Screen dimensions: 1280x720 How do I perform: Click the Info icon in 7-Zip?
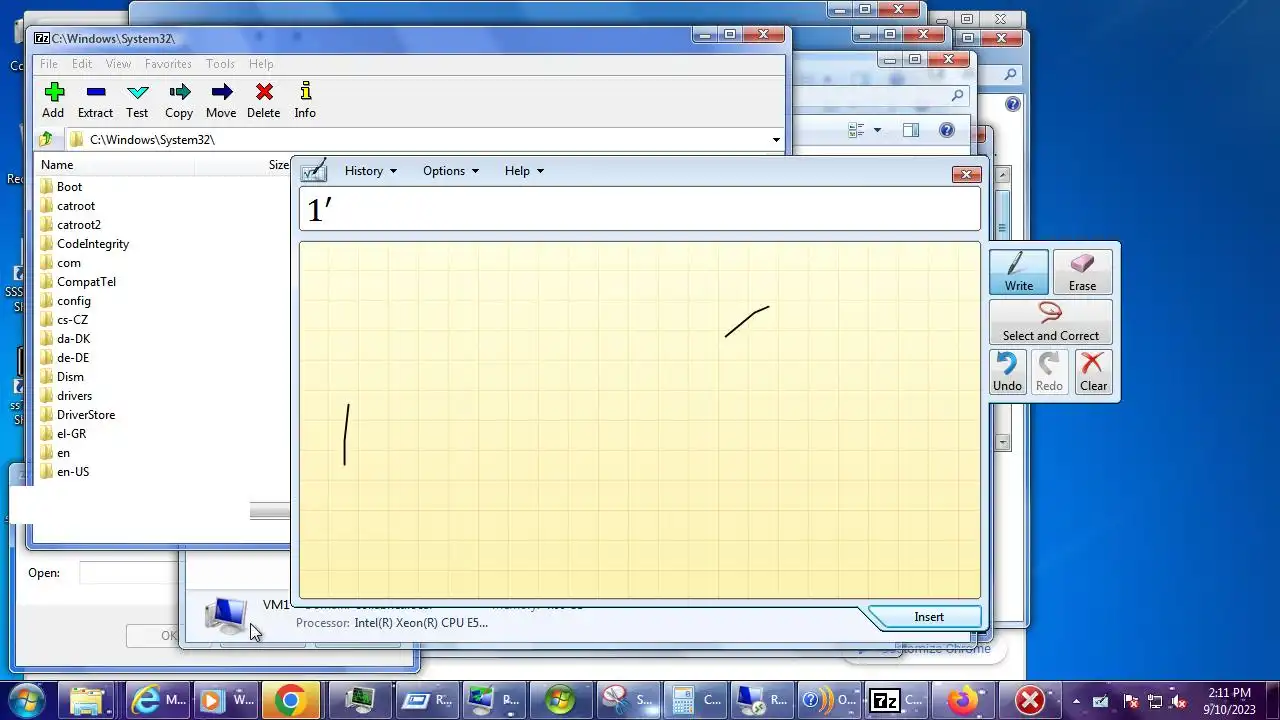tap(305, 93)
